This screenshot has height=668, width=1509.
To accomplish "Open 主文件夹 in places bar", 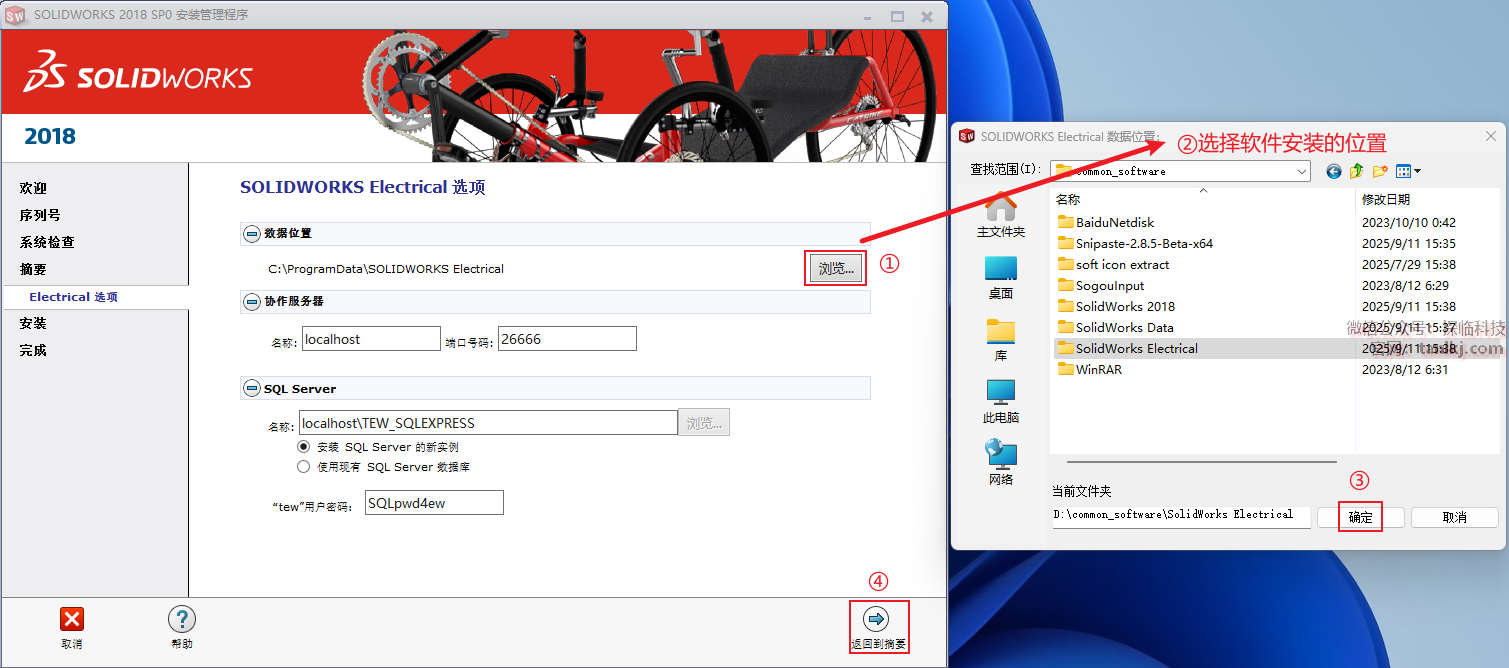I will [1001, 216].
